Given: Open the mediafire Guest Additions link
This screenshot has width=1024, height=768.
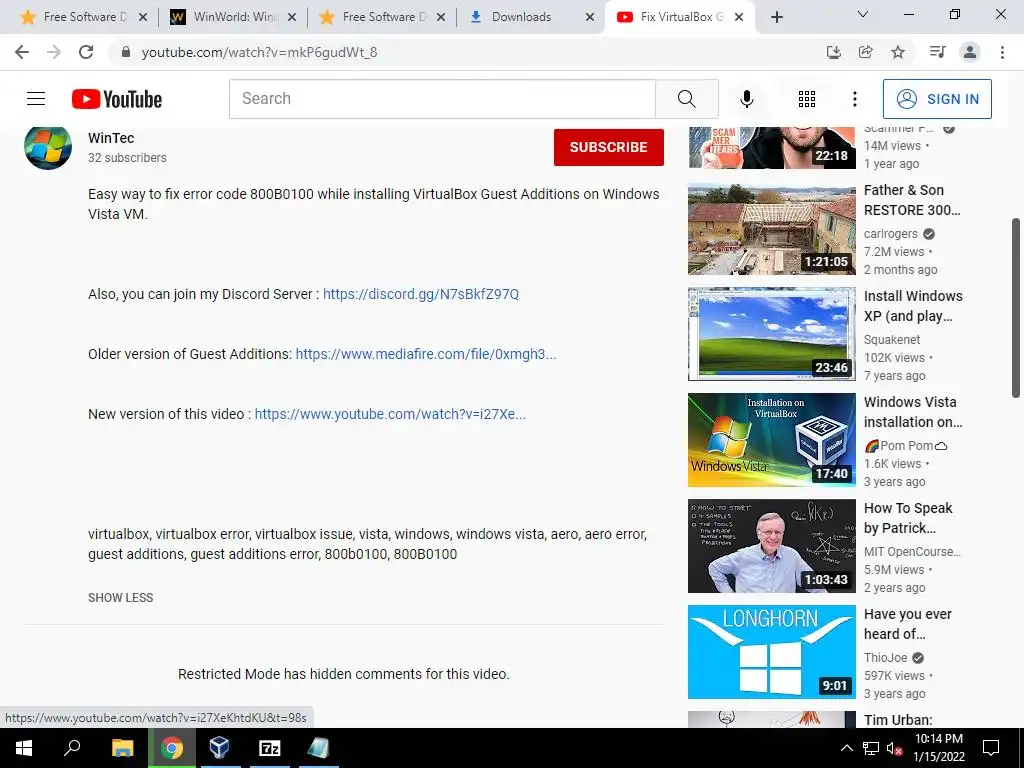Looking at the screenshot, I should click(426, 354).
